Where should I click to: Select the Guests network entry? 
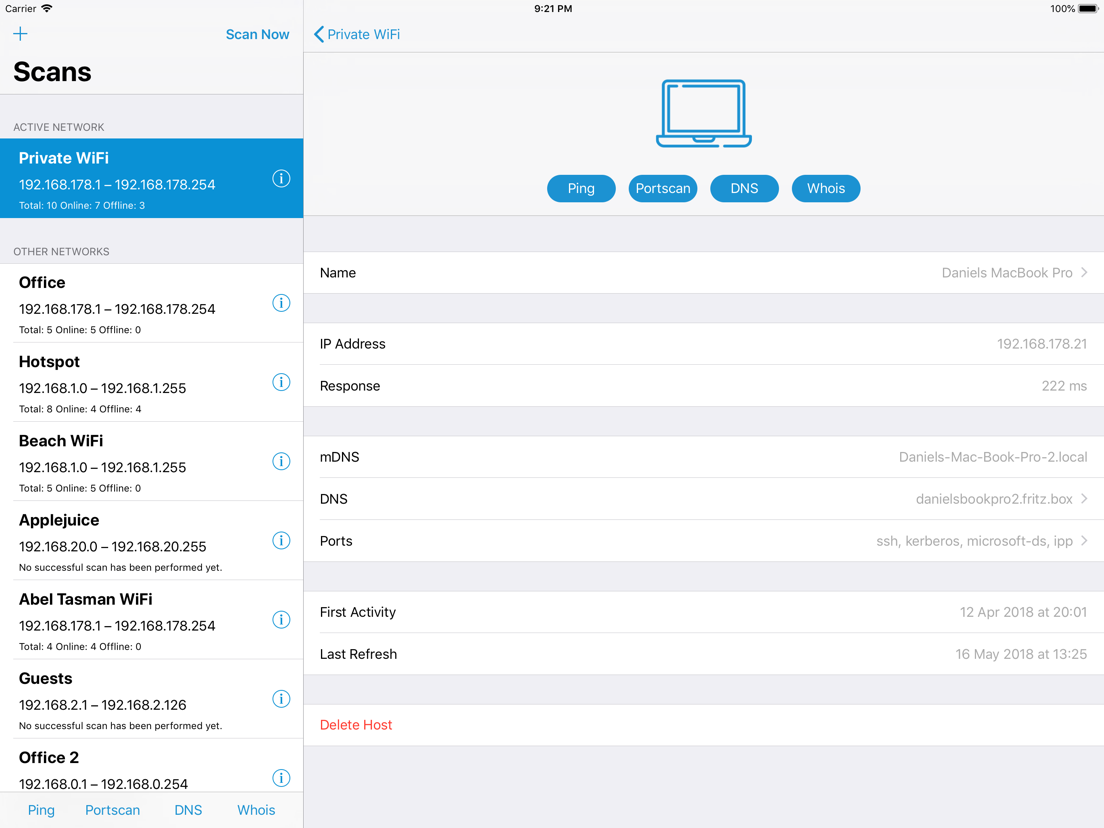click(x=151, y=699)
